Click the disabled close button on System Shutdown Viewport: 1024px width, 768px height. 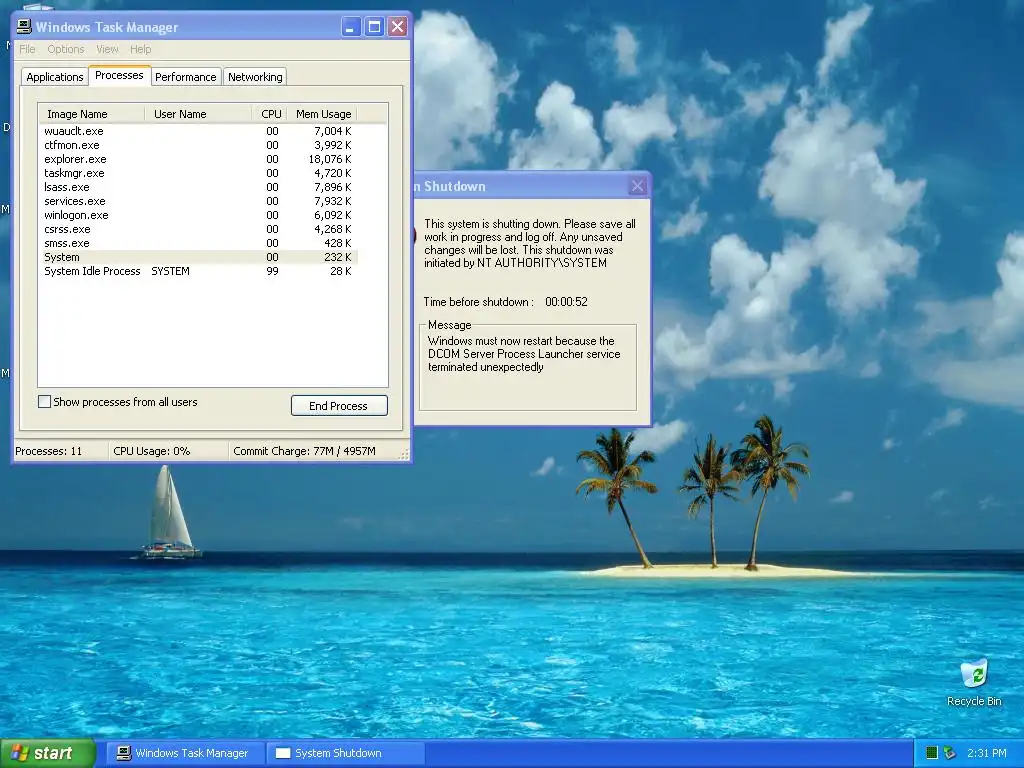tap(637, 186)
